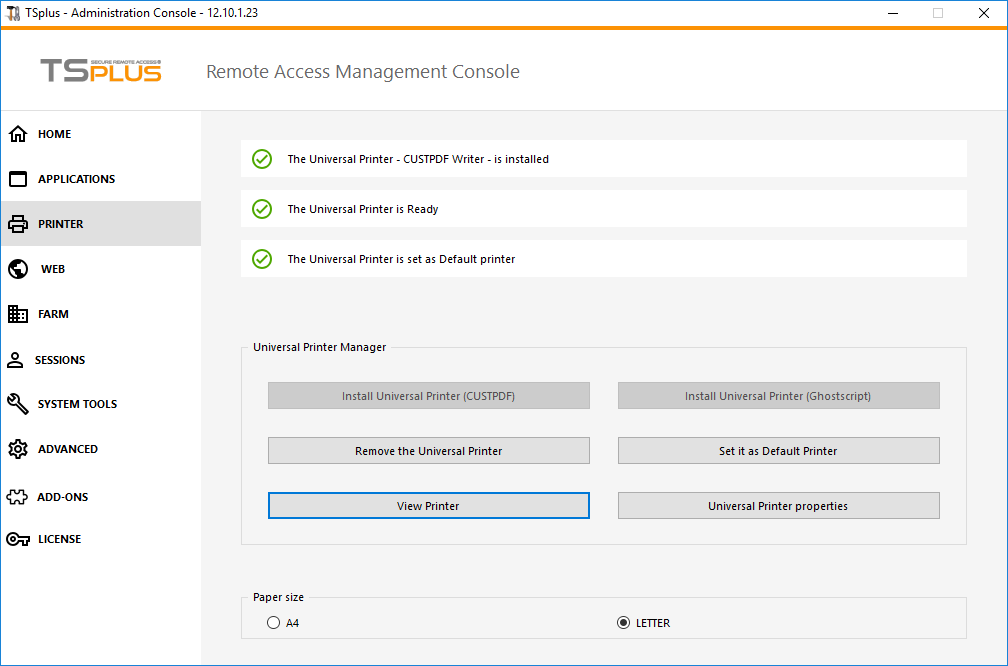Click the TSplus title bar app icon
Image resolution: width=1008 pixels, height=666 pixels.
click(13, 13)
